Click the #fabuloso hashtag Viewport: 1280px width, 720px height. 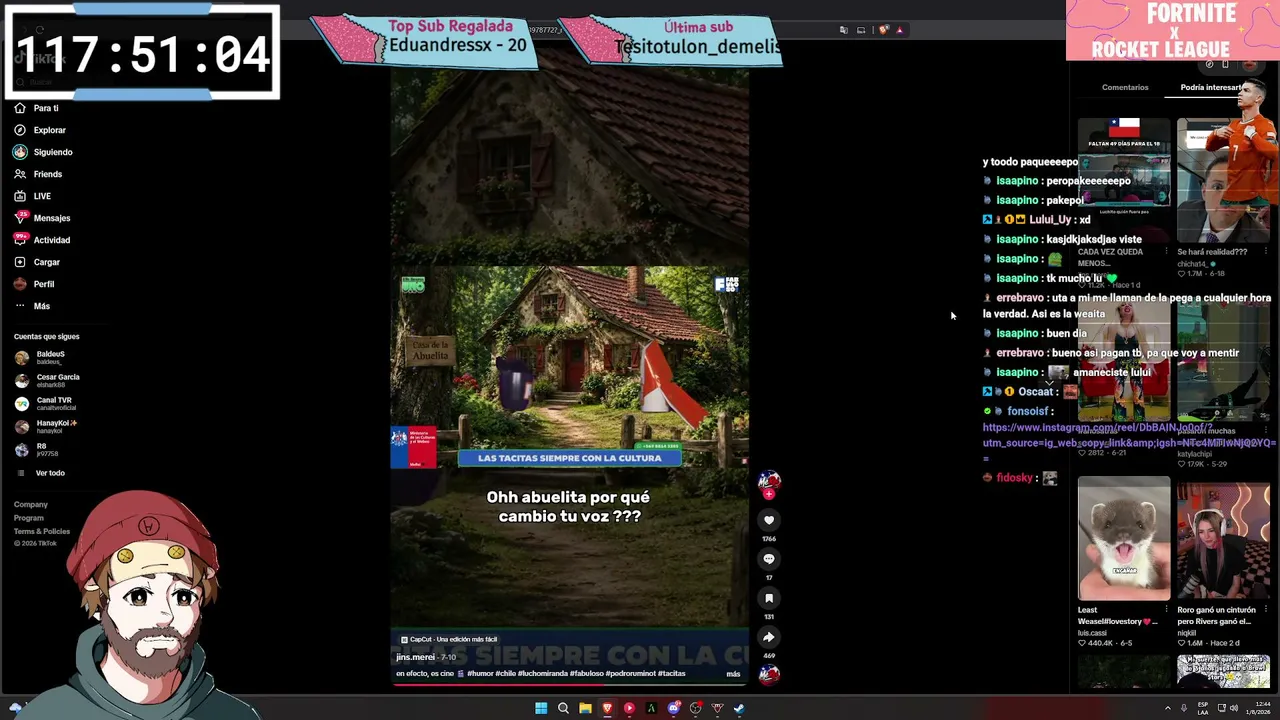pos(585,674)
